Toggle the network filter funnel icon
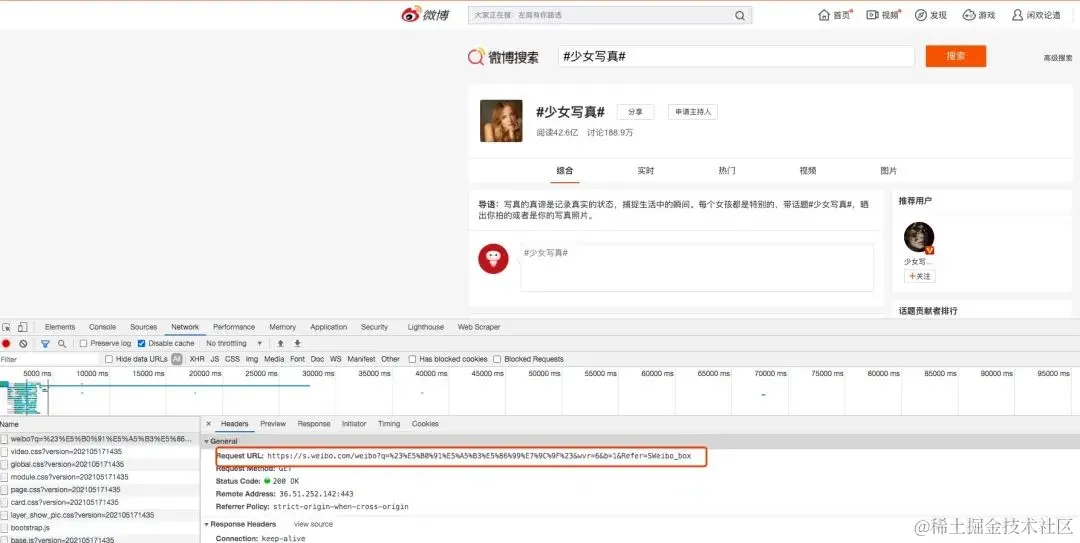Viewport: 1080px width, 543px height. (x=45, y=343)
